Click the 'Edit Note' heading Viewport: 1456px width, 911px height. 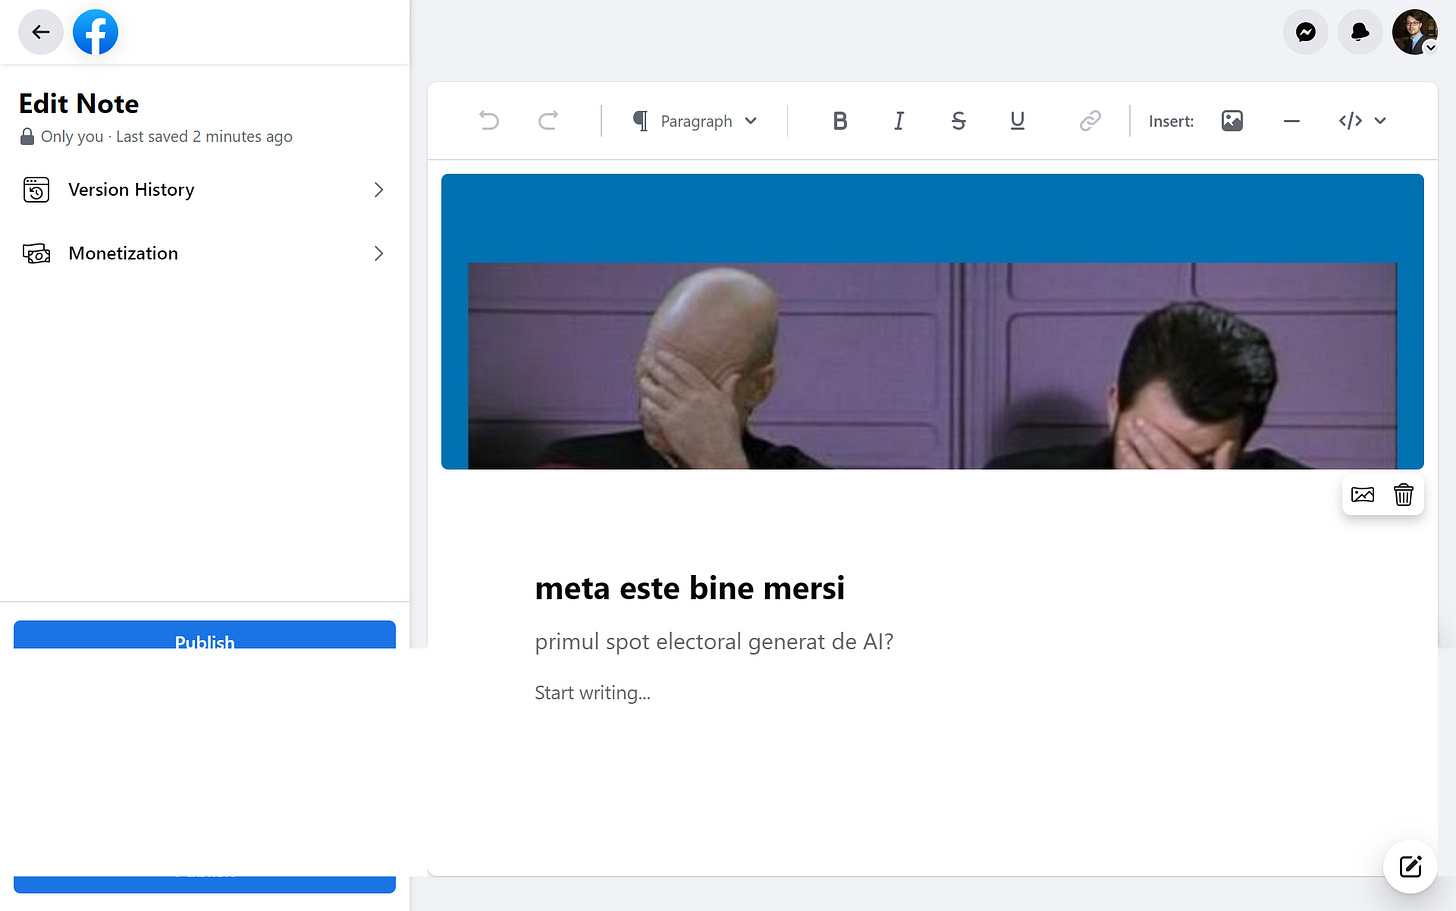tap(79, 104)
